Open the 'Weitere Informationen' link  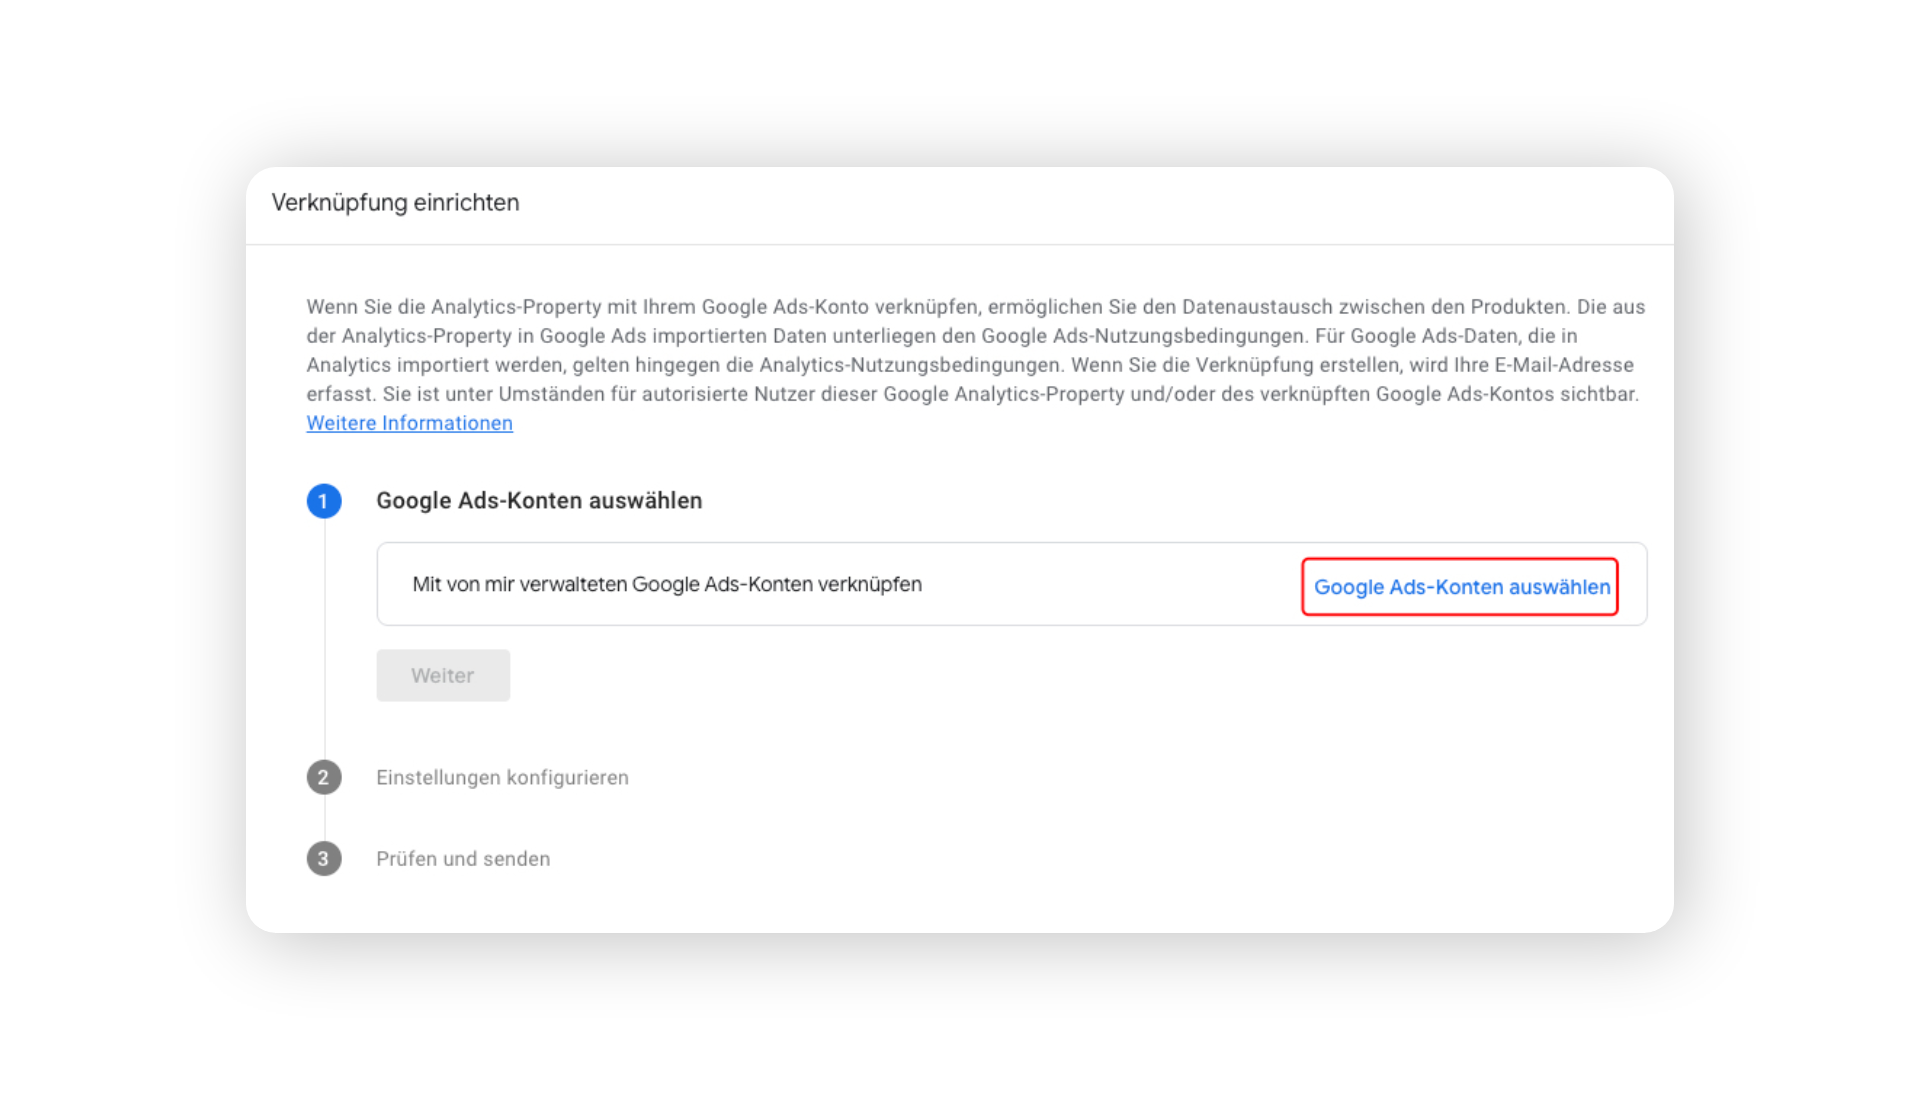pos(409,423)
